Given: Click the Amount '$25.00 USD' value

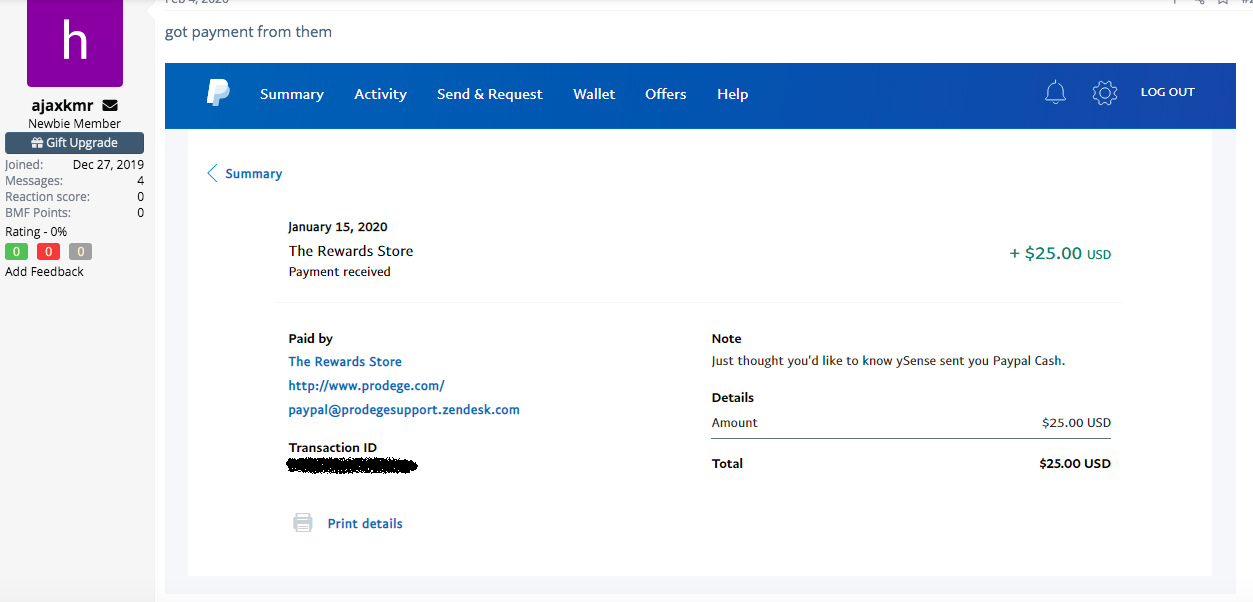Looking at the screenshot, I should coord(1076,423).
